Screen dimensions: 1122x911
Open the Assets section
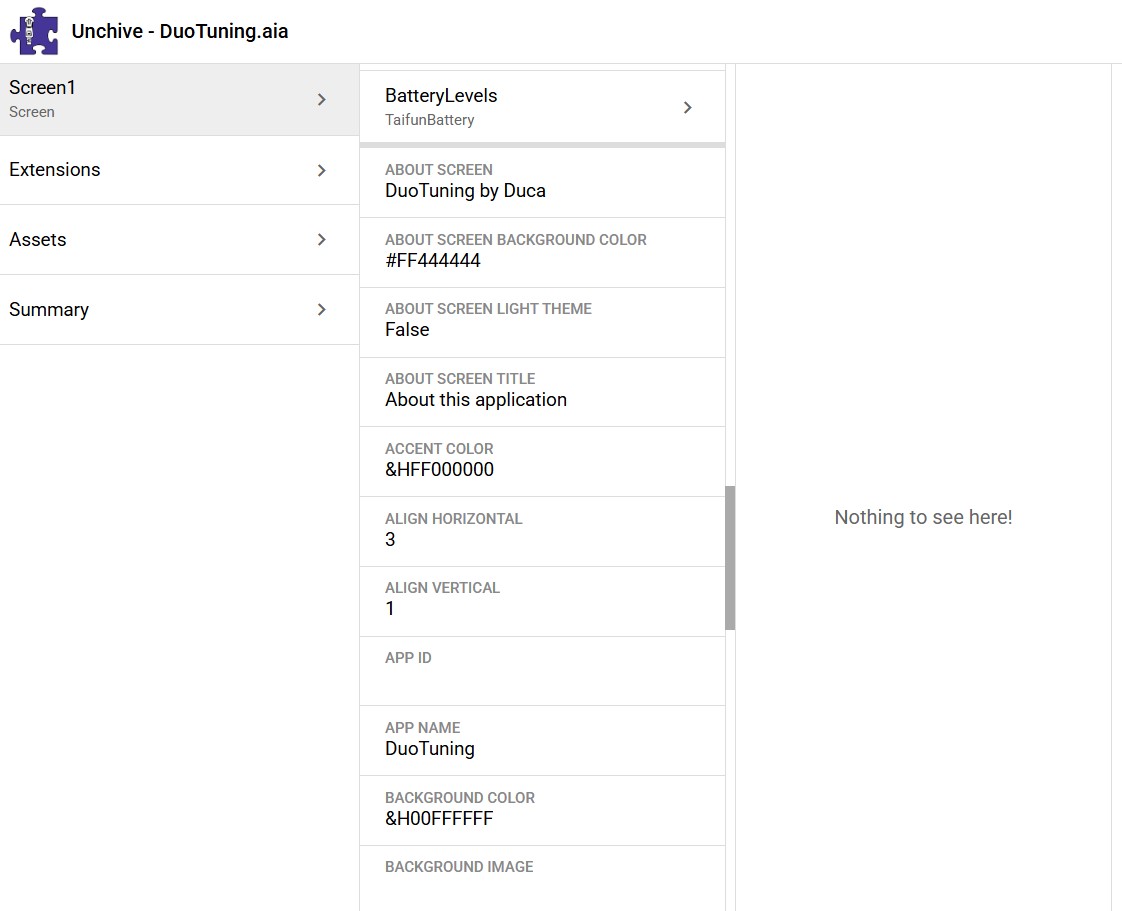150,240
